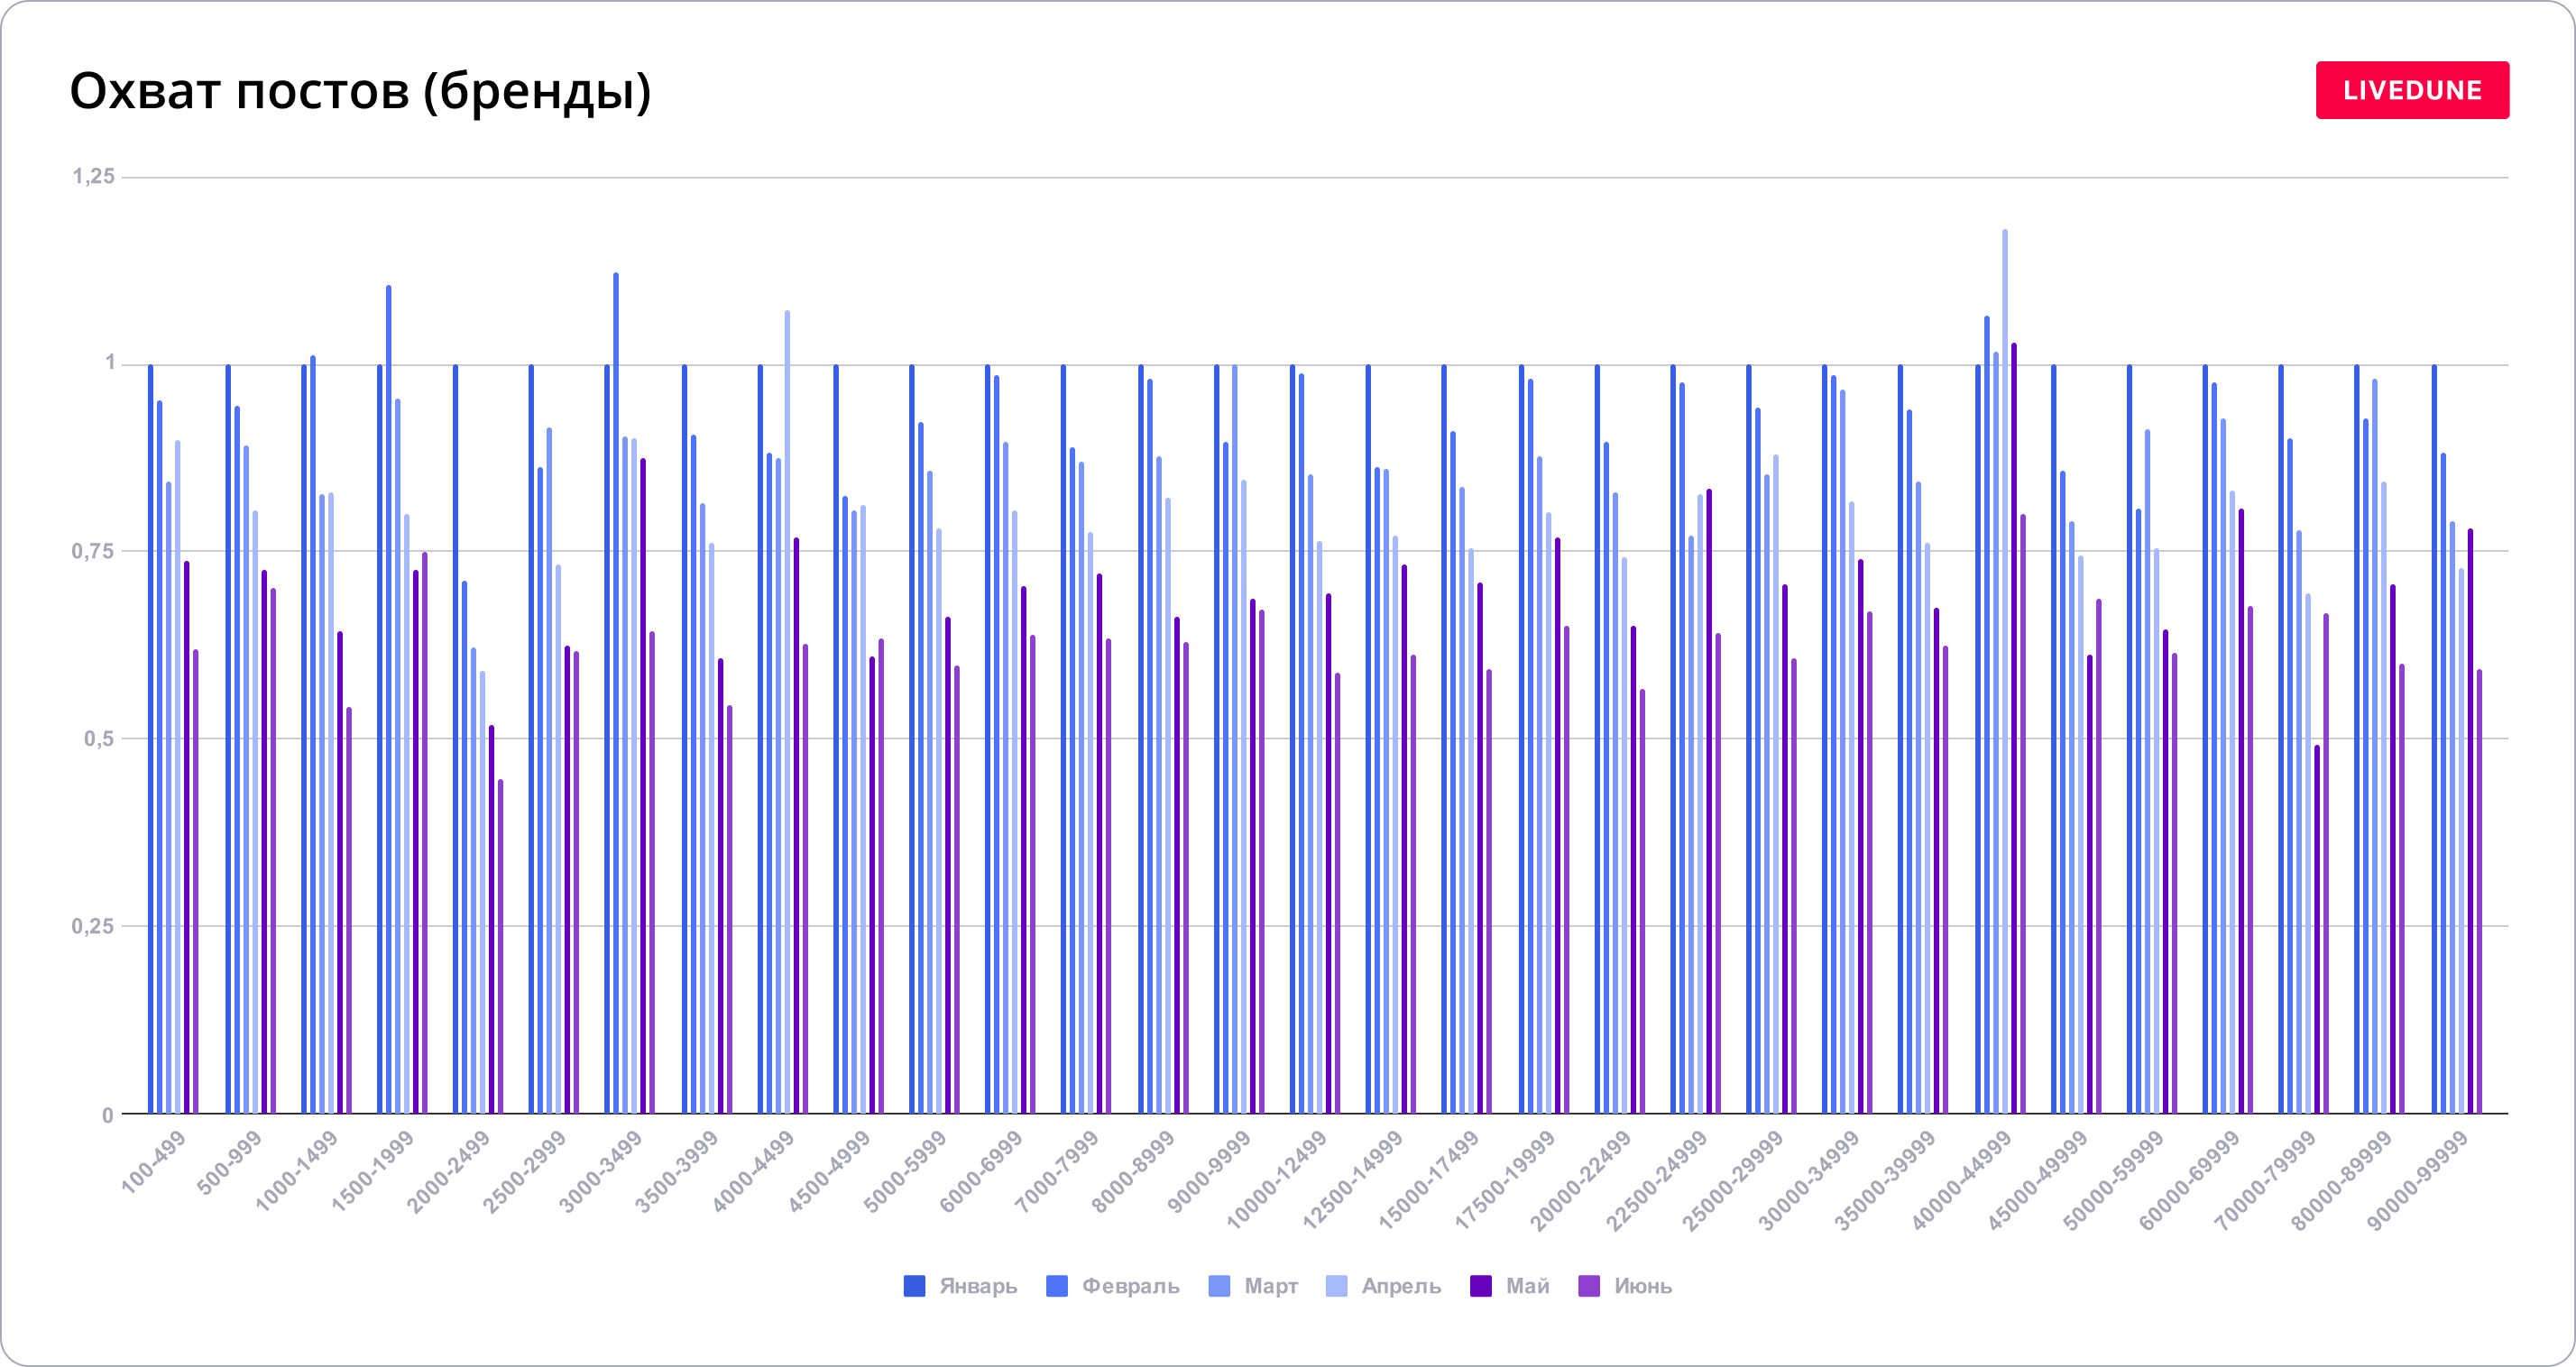This screenshot has width=2576, height=1367.
Task: Click the 0,5 y-axis label
Action: coord(99,739)
